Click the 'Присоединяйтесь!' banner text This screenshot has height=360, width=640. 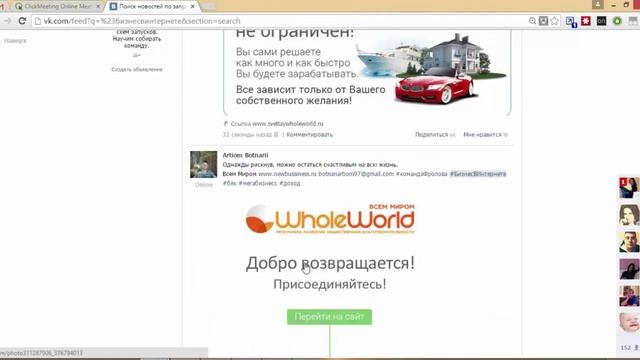330,284
